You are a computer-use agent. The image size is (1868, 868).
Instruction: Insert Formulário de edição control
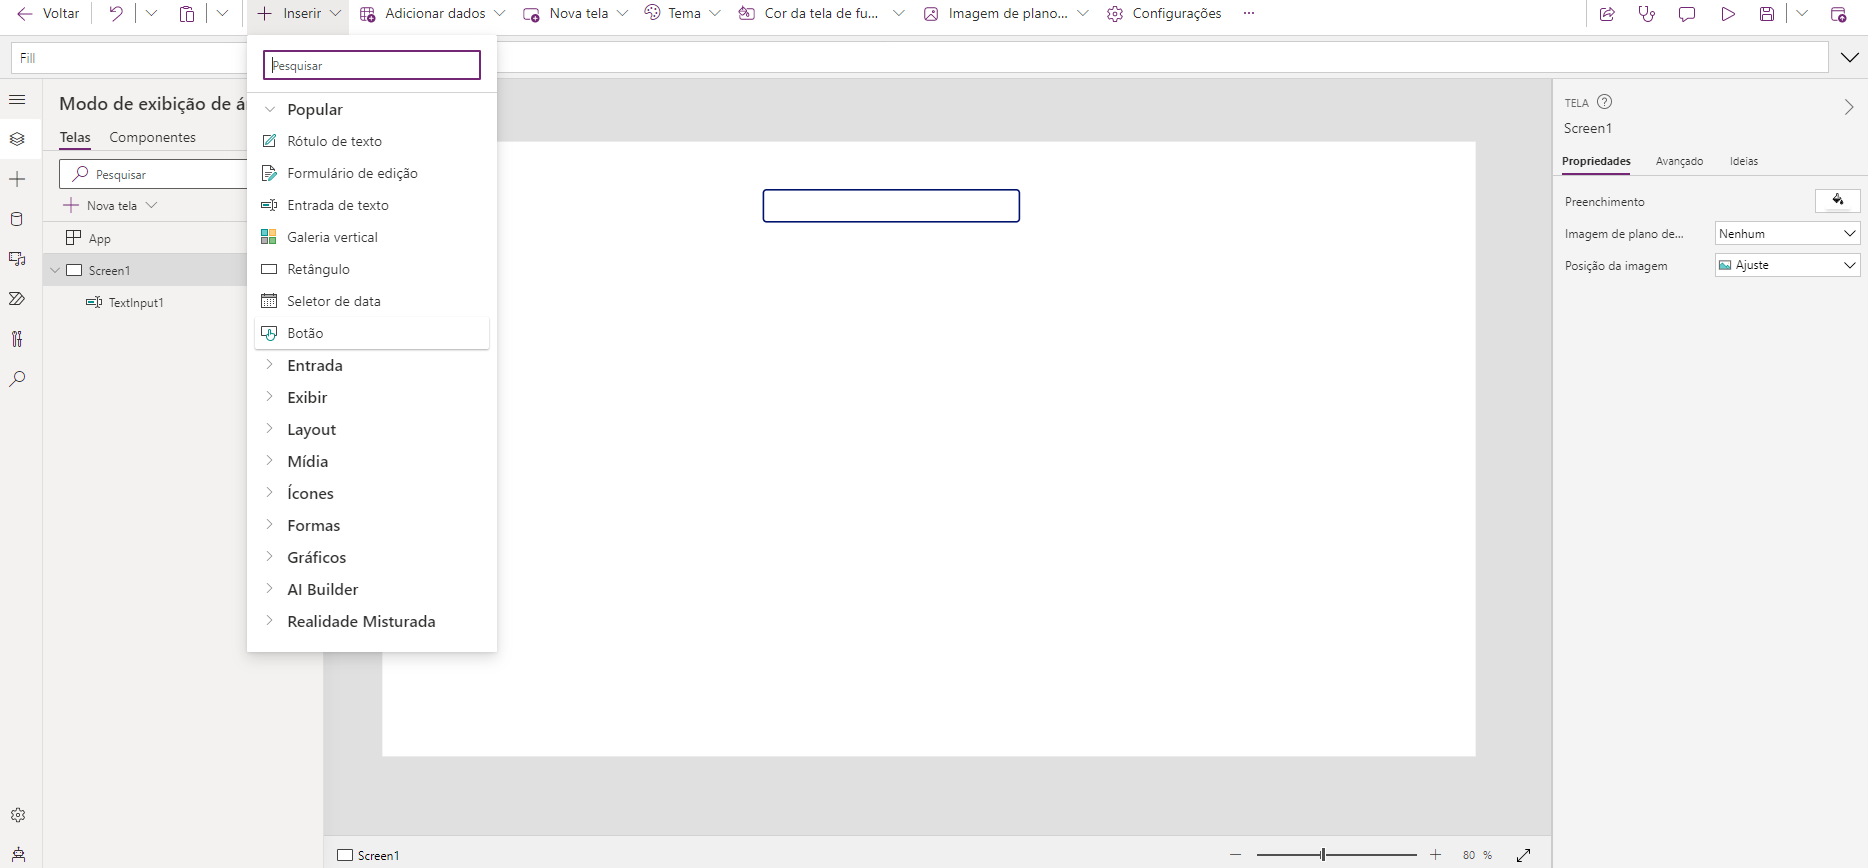point(372,173)
